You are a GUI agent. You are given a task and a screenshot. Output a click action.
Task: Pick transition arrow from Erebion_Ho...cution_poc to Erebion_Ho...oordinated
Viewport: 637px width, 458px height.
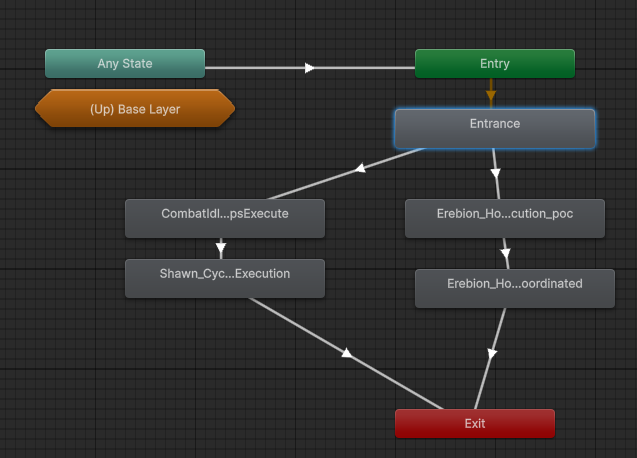click(x=506, y=253)
